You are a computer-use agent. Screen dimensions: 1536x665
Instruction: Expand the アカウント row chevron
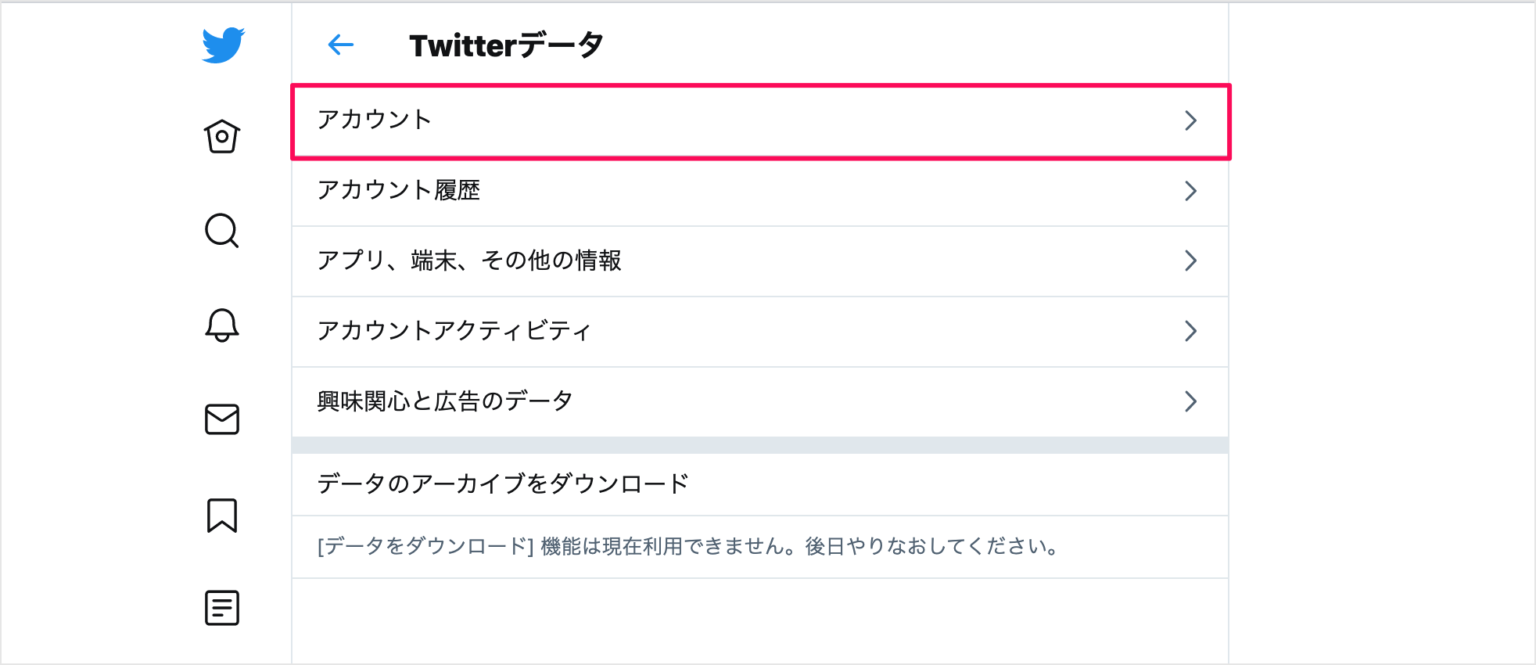(x=1190, y=120)
